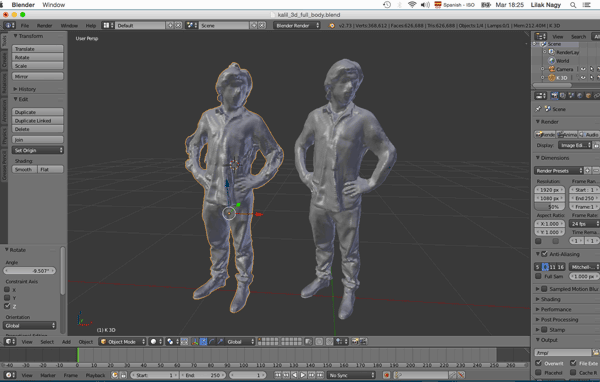Image resolution: width=600 pixels, height=382 pixels.
Task: Open the Global transform orientation dropdown
Action: click(x=240, y=341)
